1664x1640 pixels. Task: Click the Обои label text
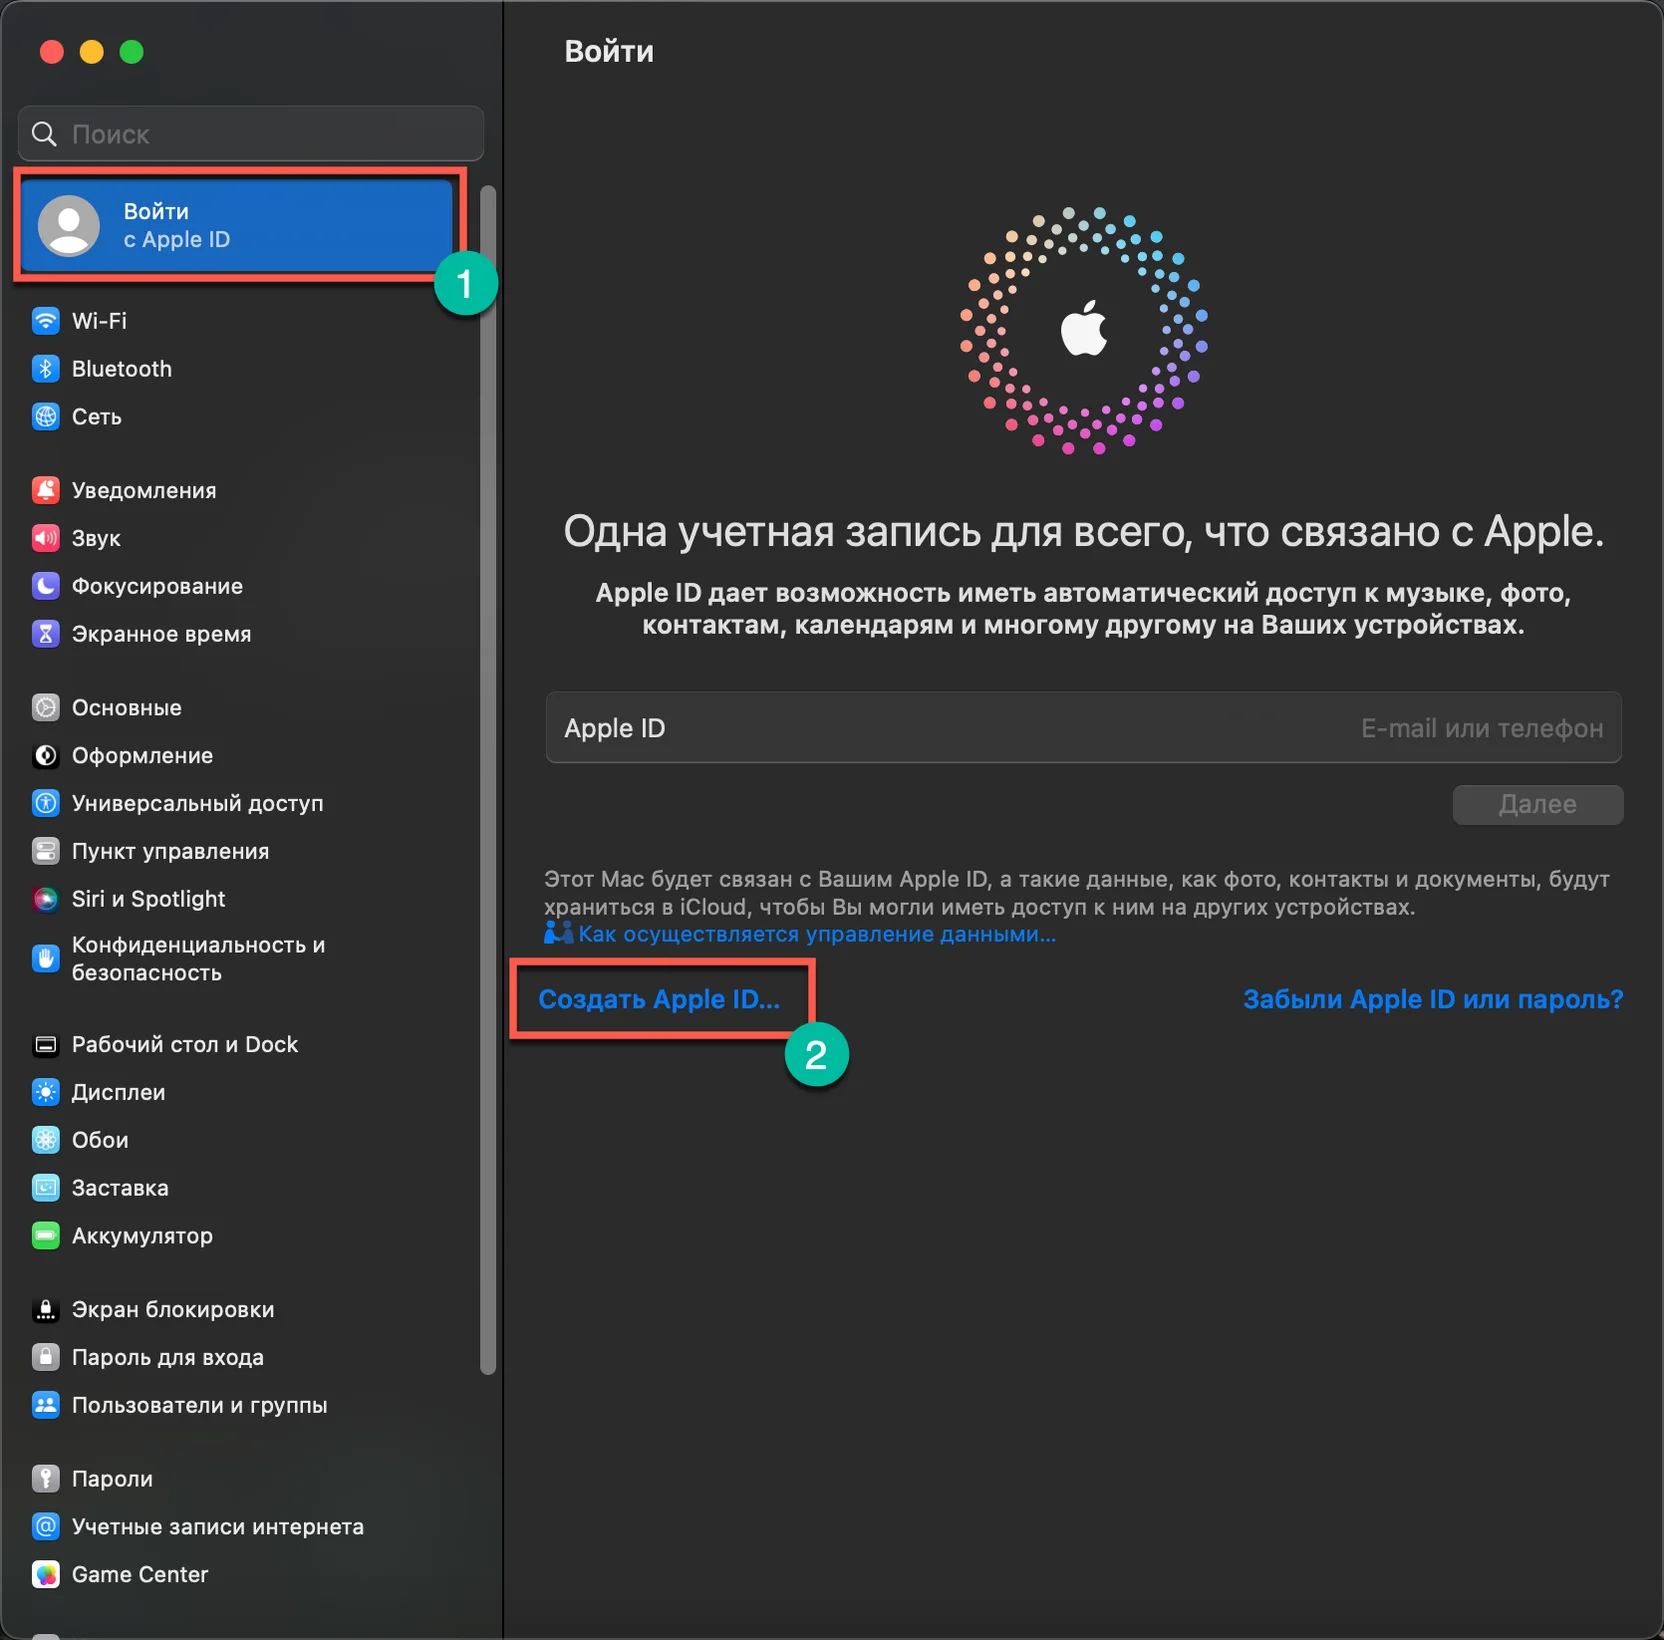click(100, 1140)
